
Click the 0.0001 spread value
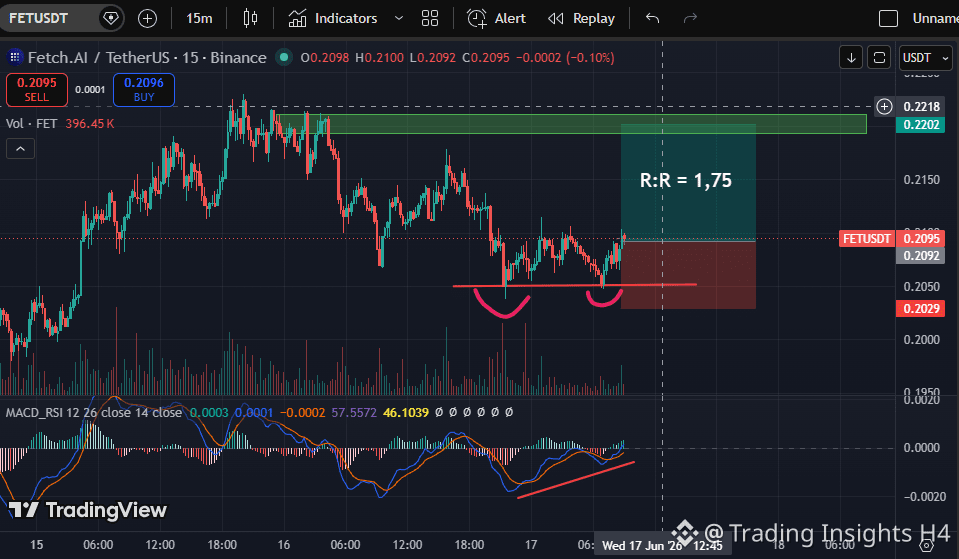[x=90, y=89]
